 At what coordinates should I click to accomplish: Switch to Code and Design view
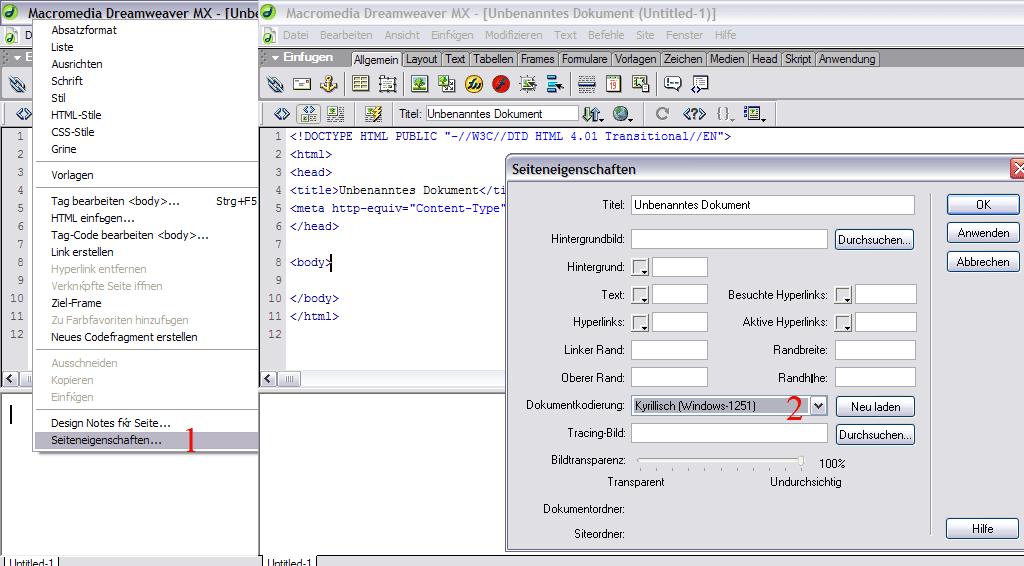pyautogui.click(x=308, y=114)
